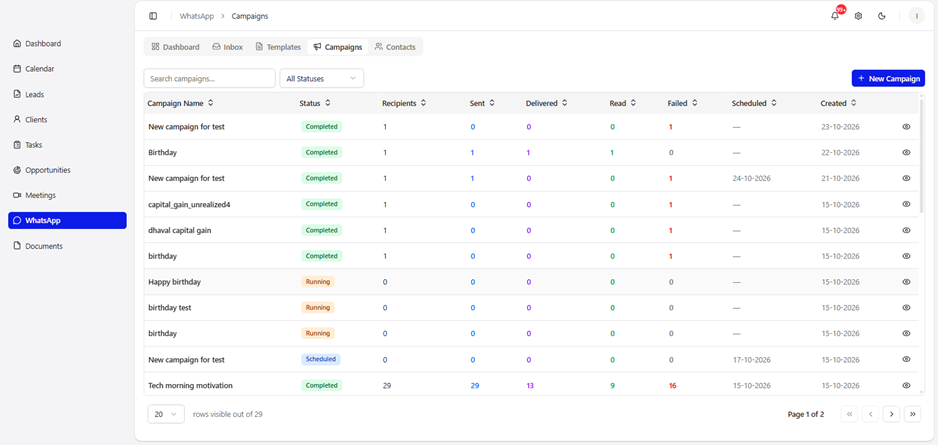
Task: Sort by Created column
Action: point(838,103)
